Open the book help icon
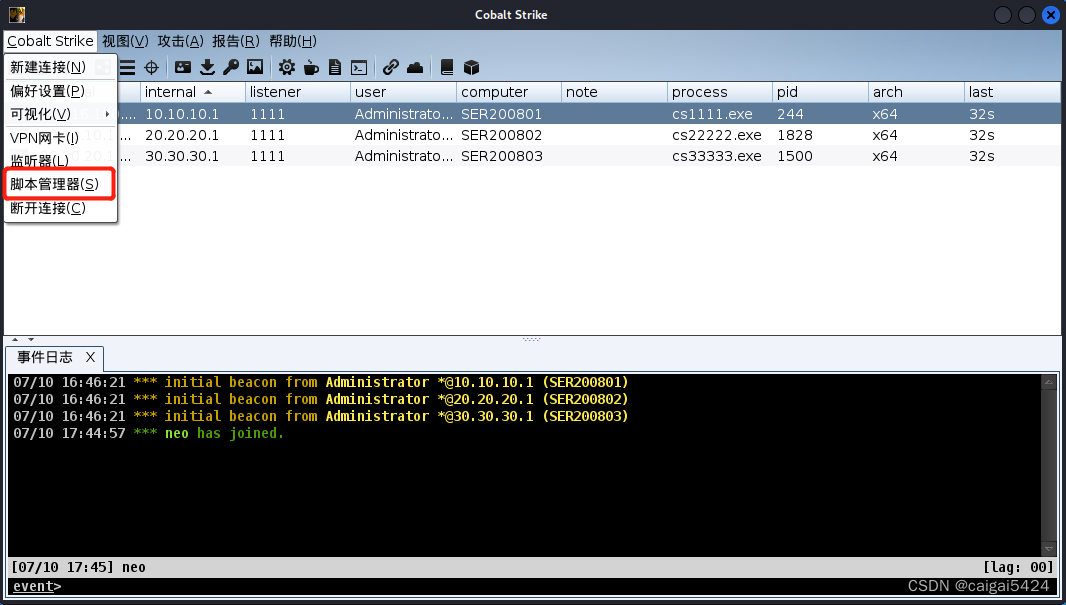 click(447, 67)
